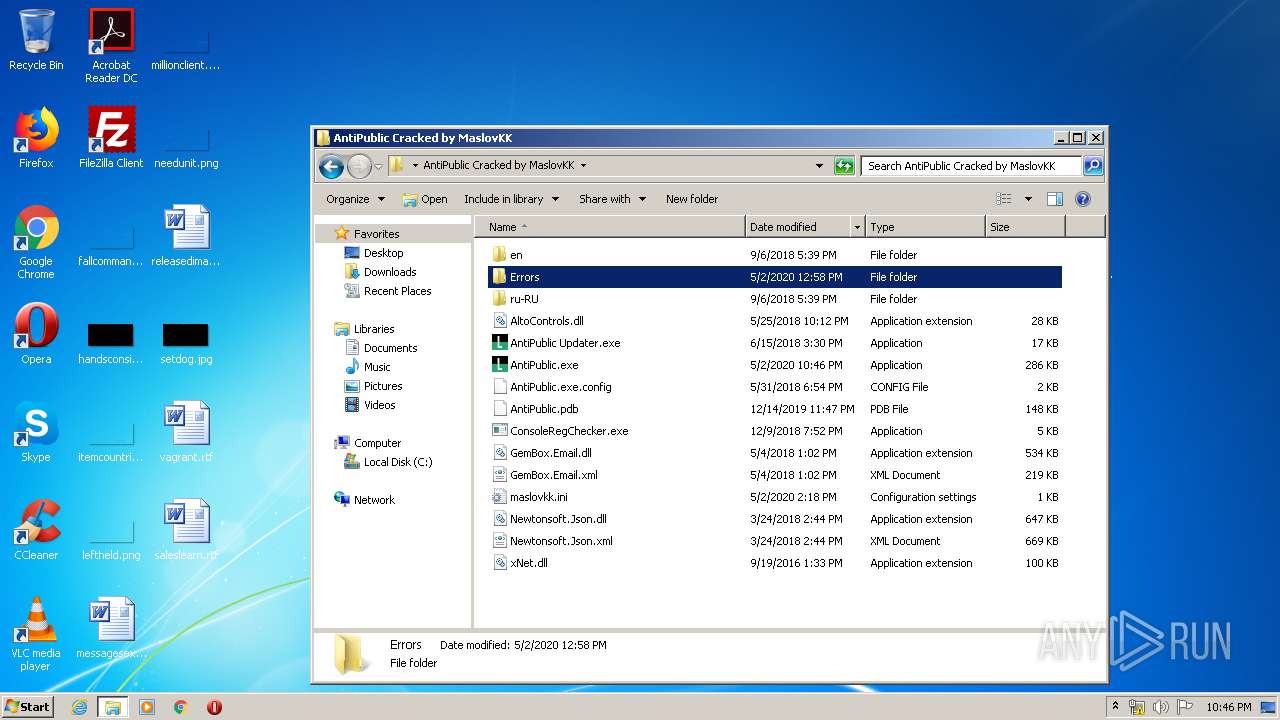Select needunit.png file on desktop
This screenshot has width=1280, height=720.
click(x=186, y=147)
